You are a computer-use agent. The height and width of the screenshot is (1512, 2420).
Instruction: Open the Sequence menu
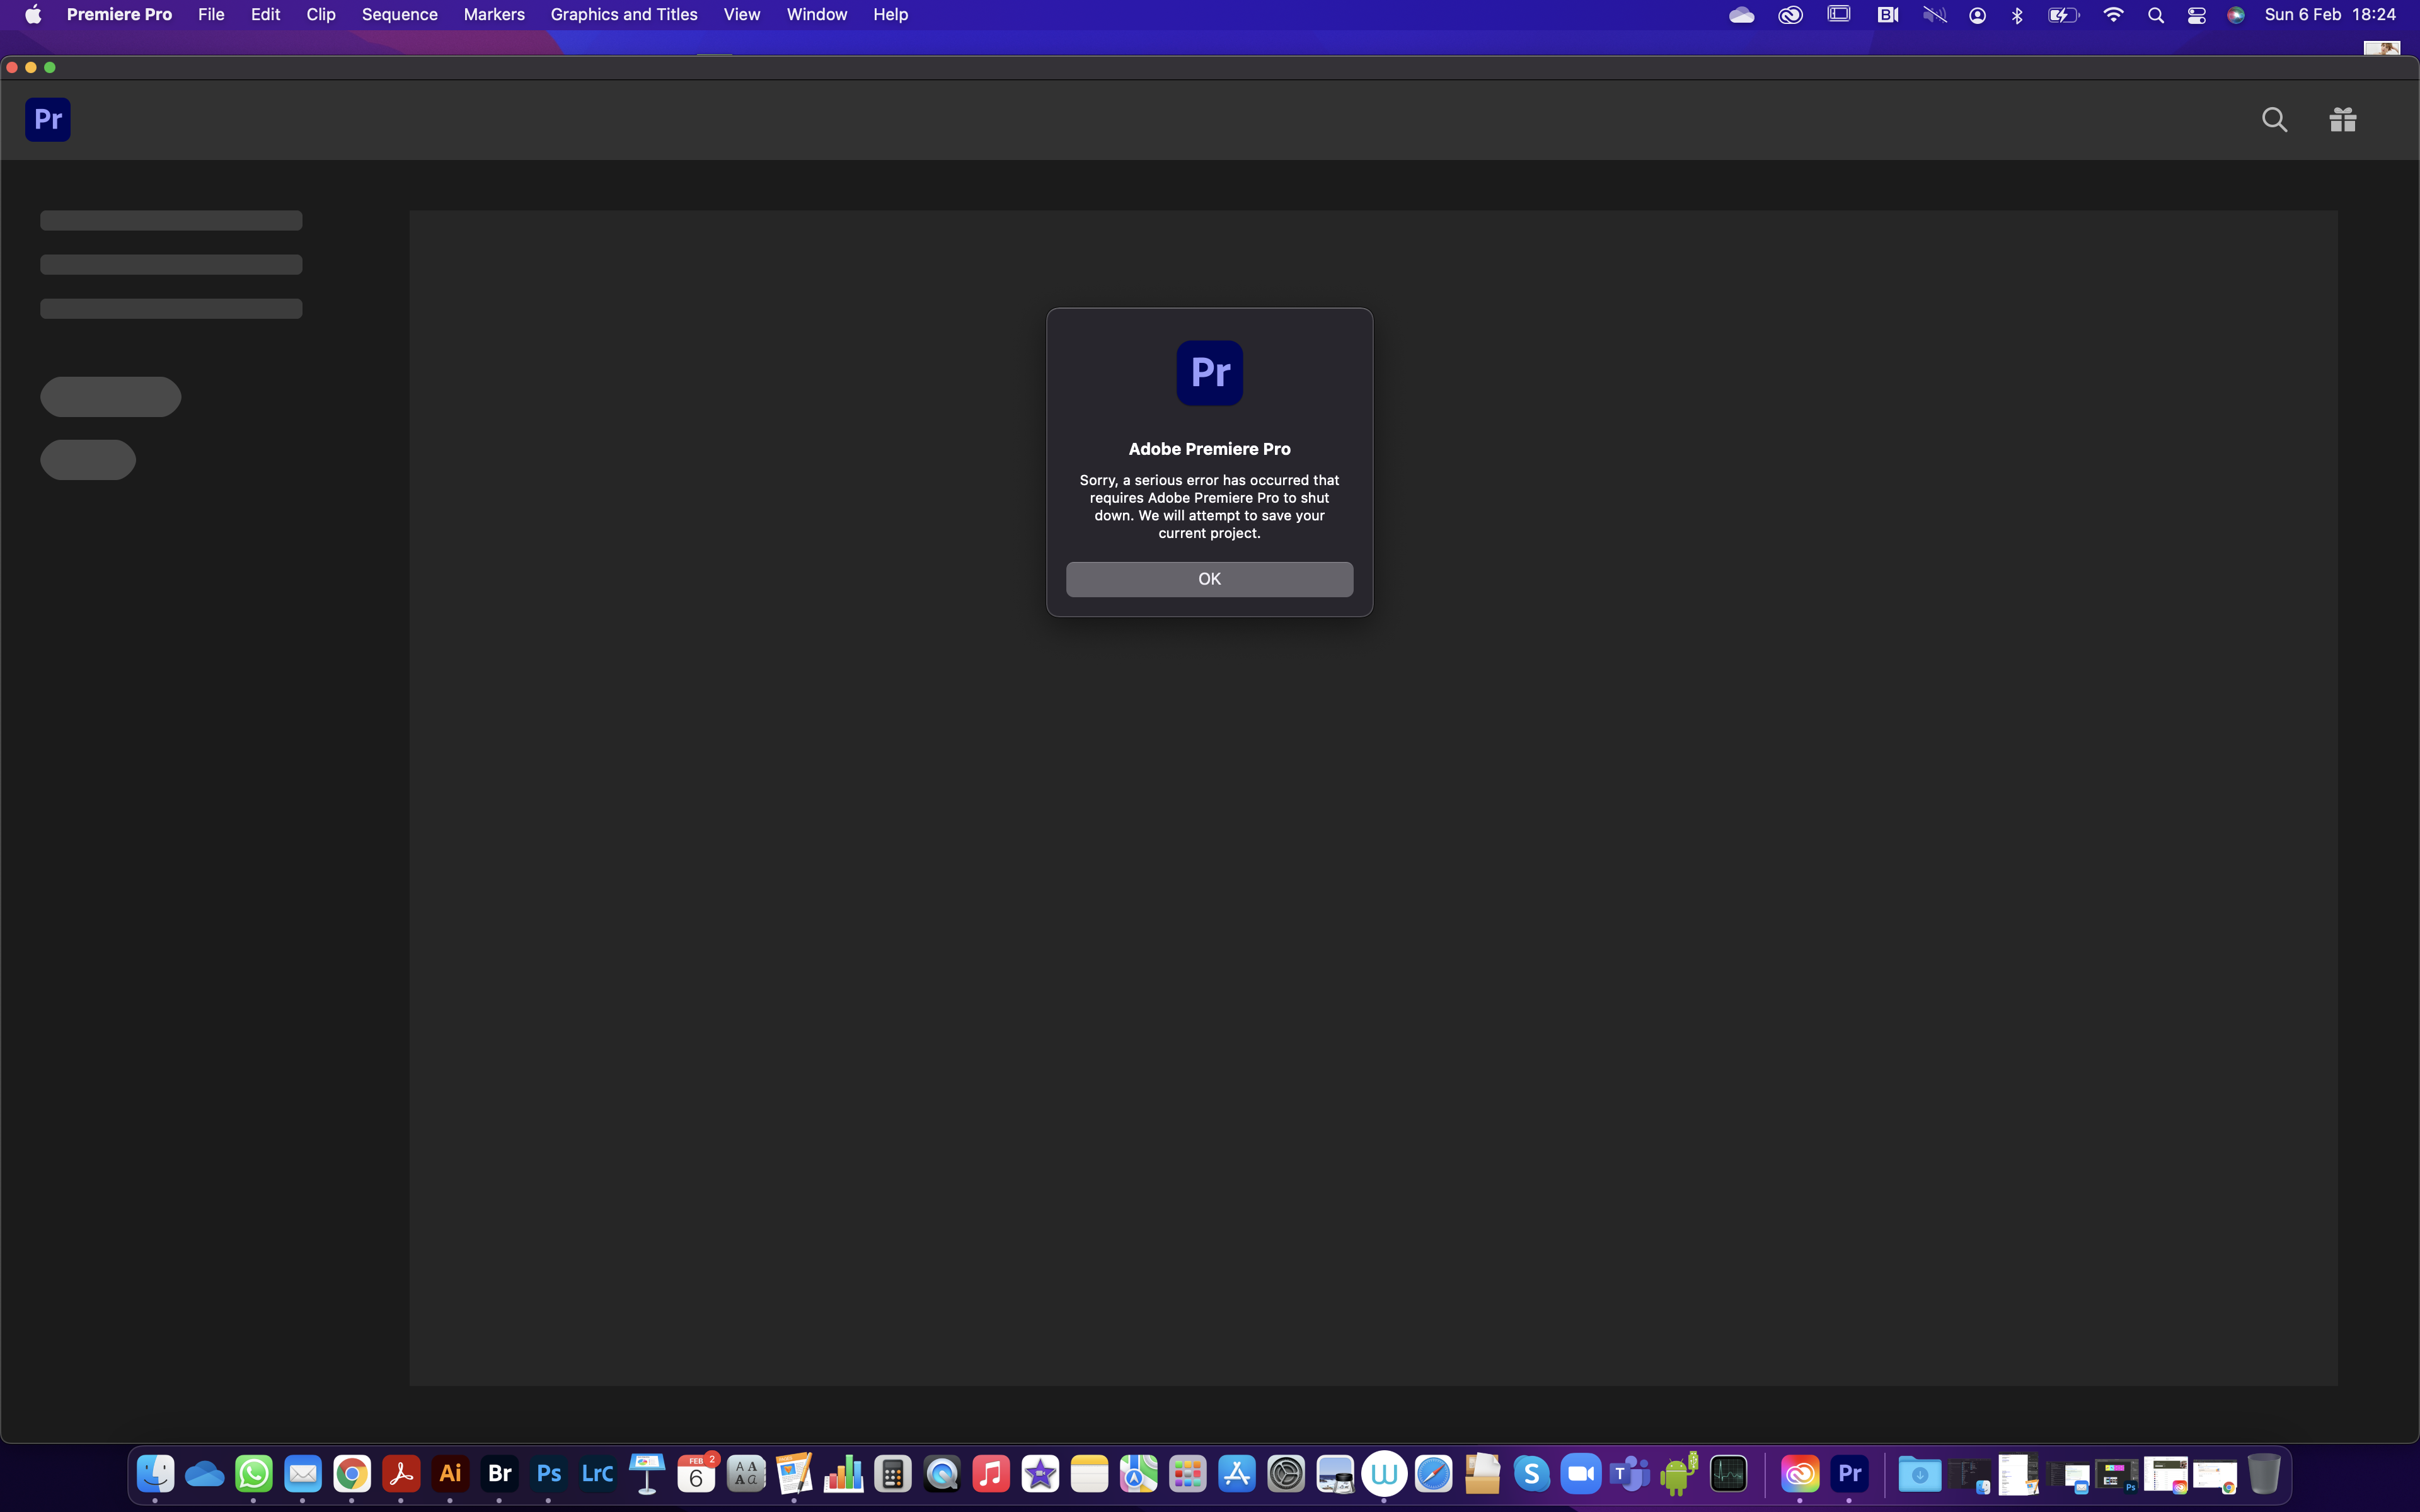tap(399, 14)
